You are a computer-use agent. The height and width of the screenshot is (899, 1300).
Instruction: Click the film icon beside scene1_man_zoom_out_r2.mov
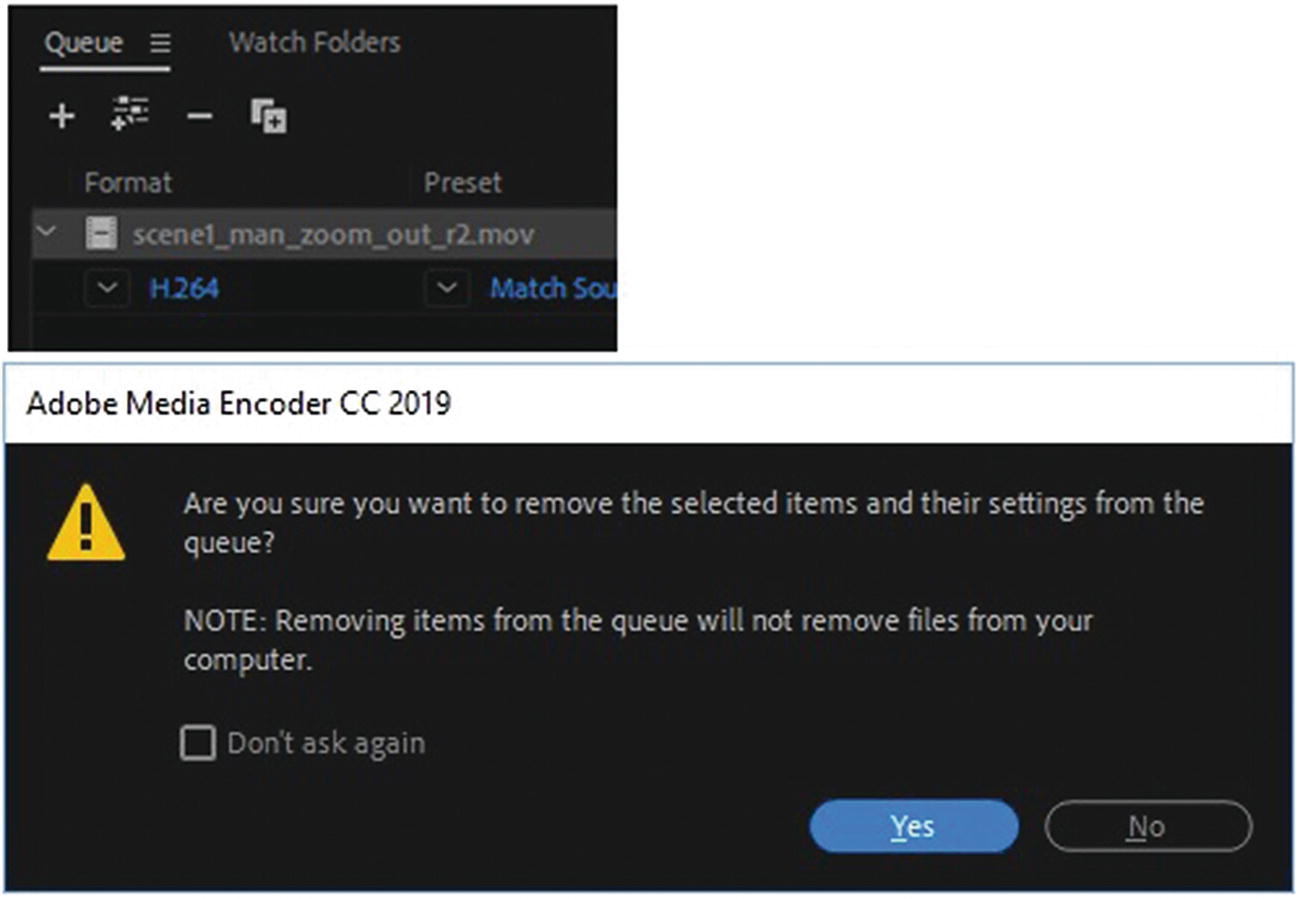tap(101, 235)
